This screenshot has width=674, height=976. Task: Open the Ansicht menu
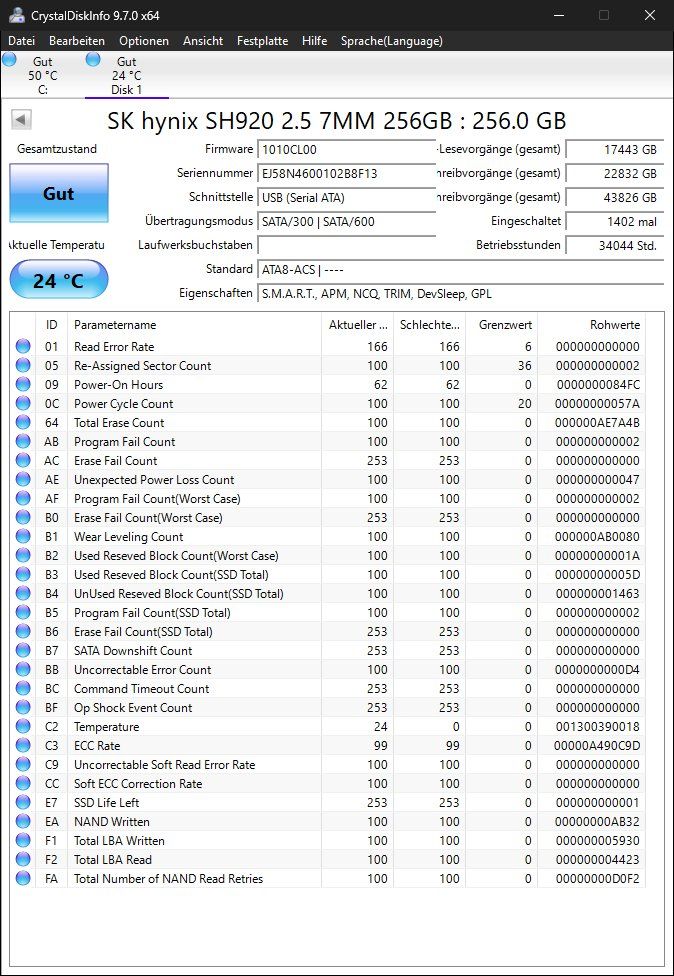(203, 41)
